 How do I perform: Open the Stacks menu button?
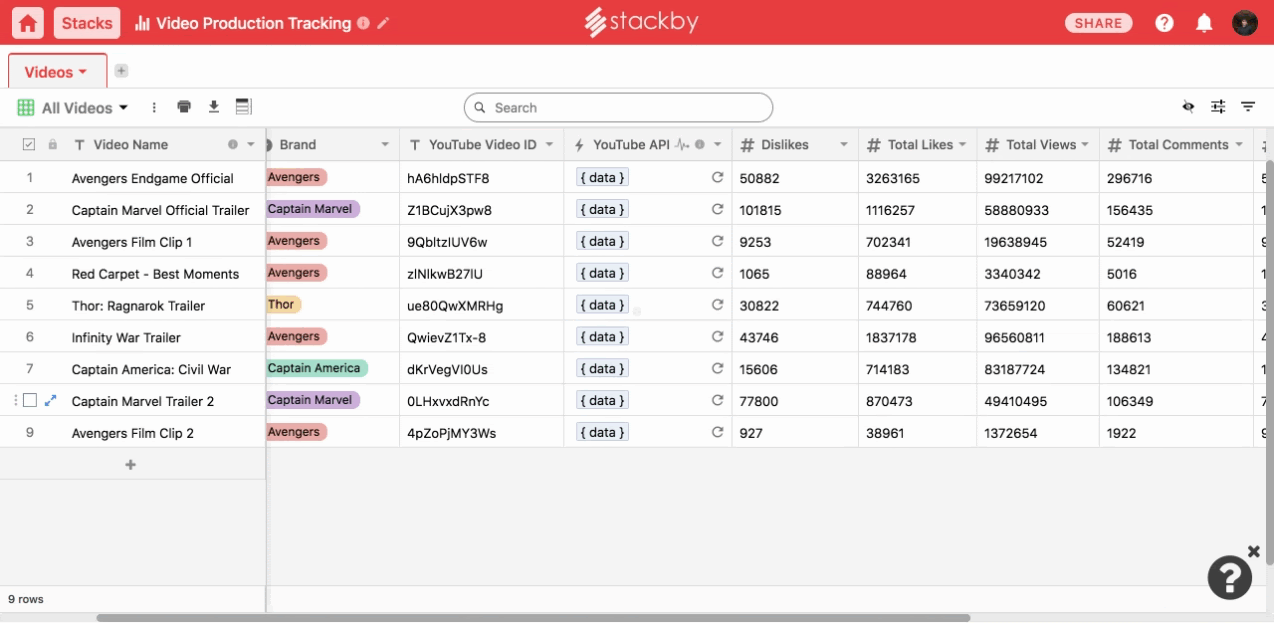pyautogui.click(x=87, y=23)
